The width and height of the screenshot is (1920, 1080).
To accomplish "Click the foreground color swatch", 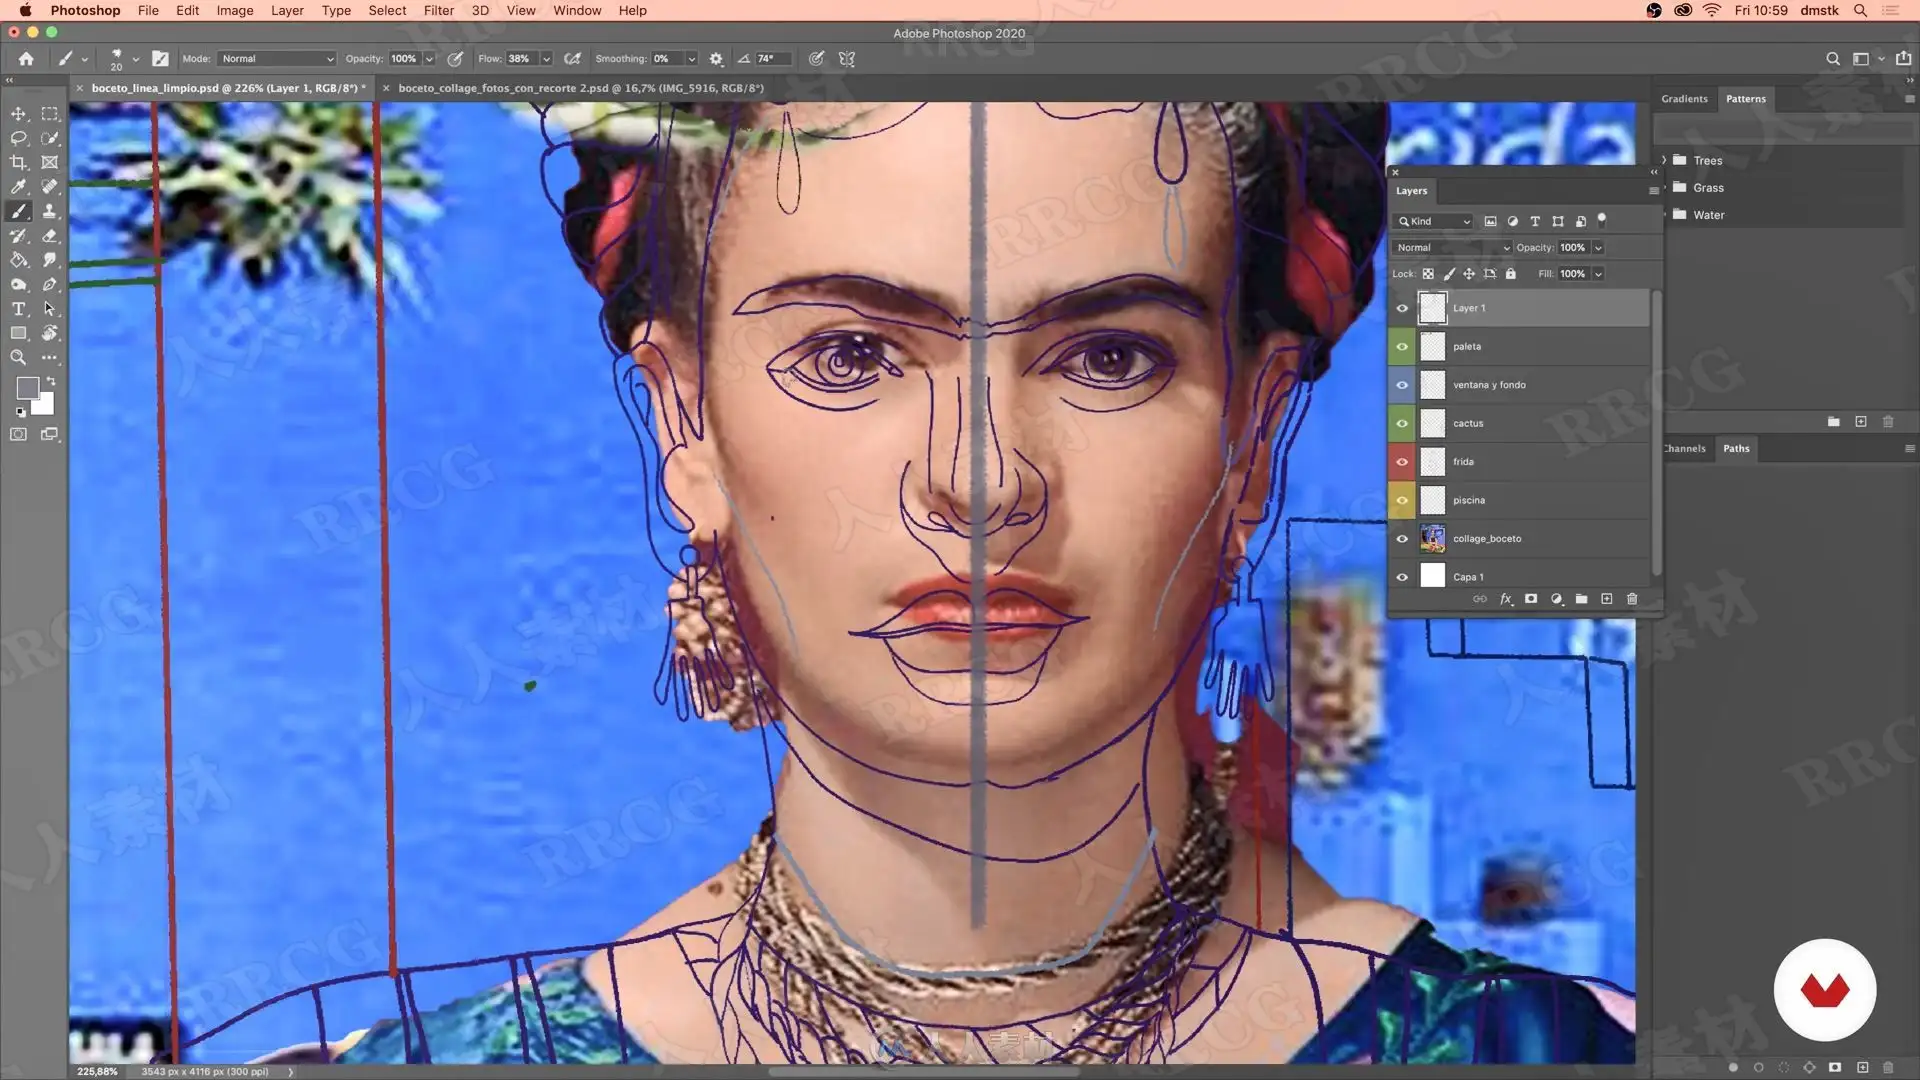I will 27,388.
